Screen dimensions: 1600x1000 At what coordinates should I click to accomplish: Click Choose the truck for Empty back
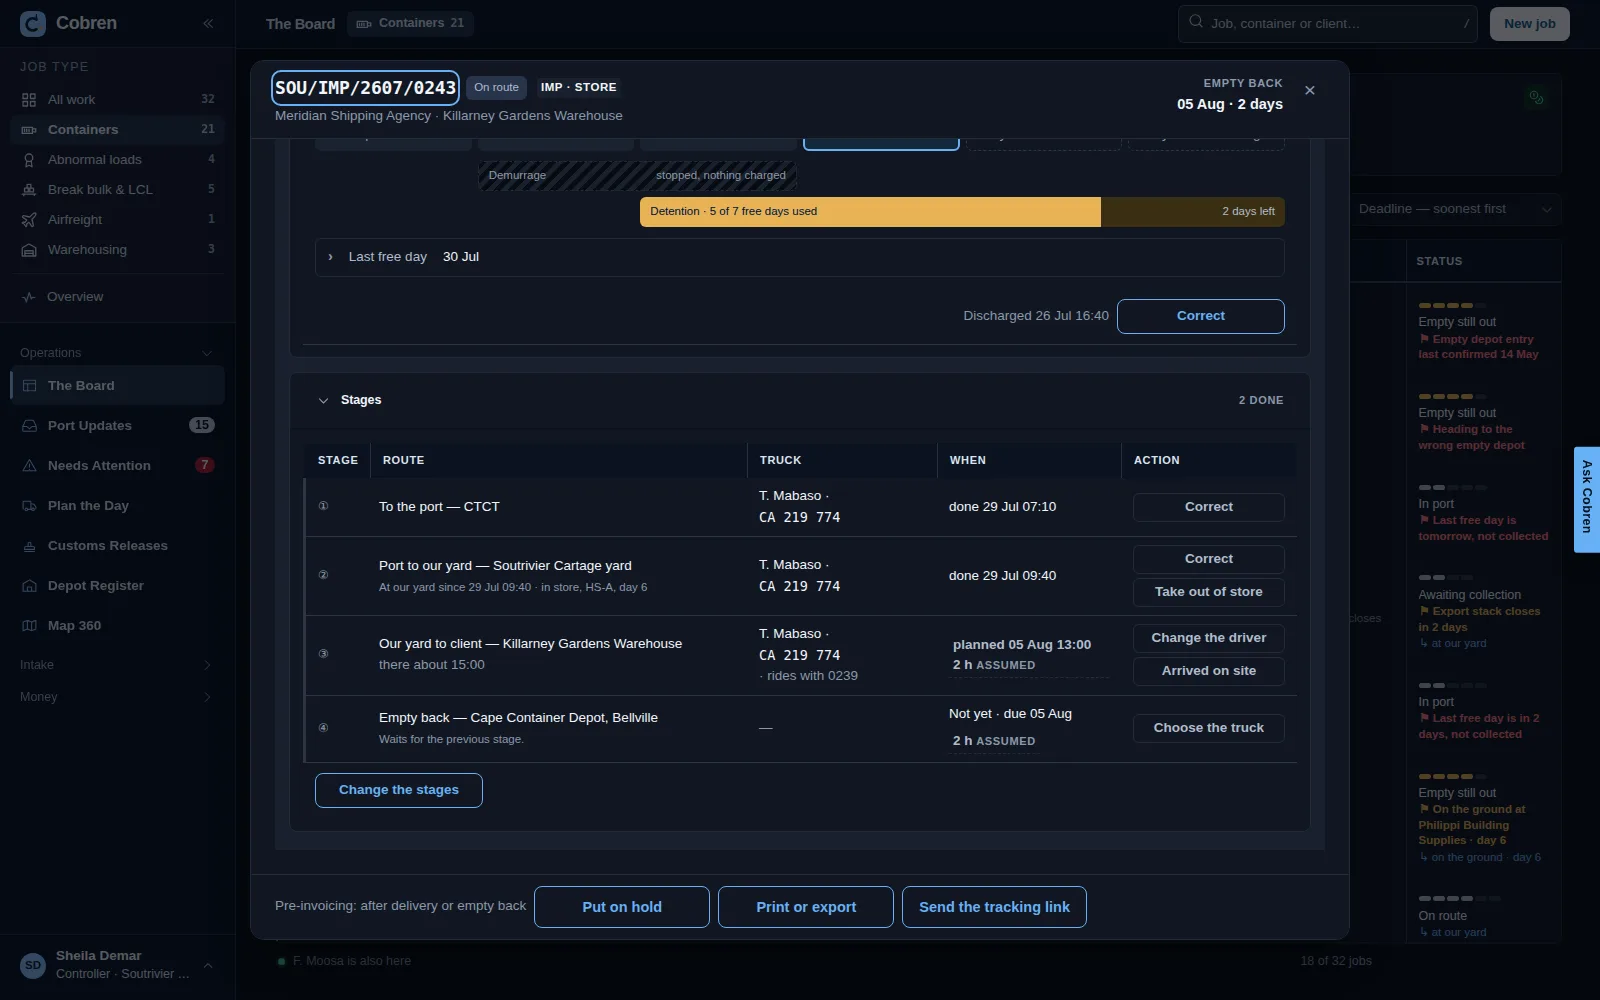pos(1208,728)
